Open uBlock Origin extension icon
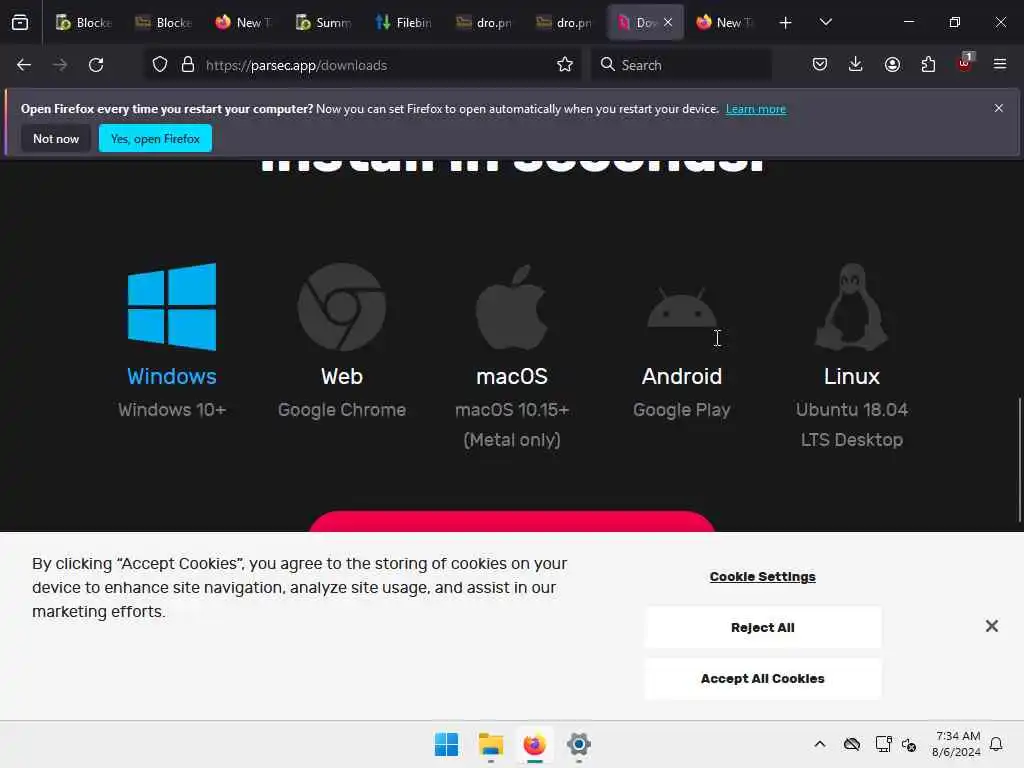Screen dimensions: 1024x768 (x=965, y=63)
